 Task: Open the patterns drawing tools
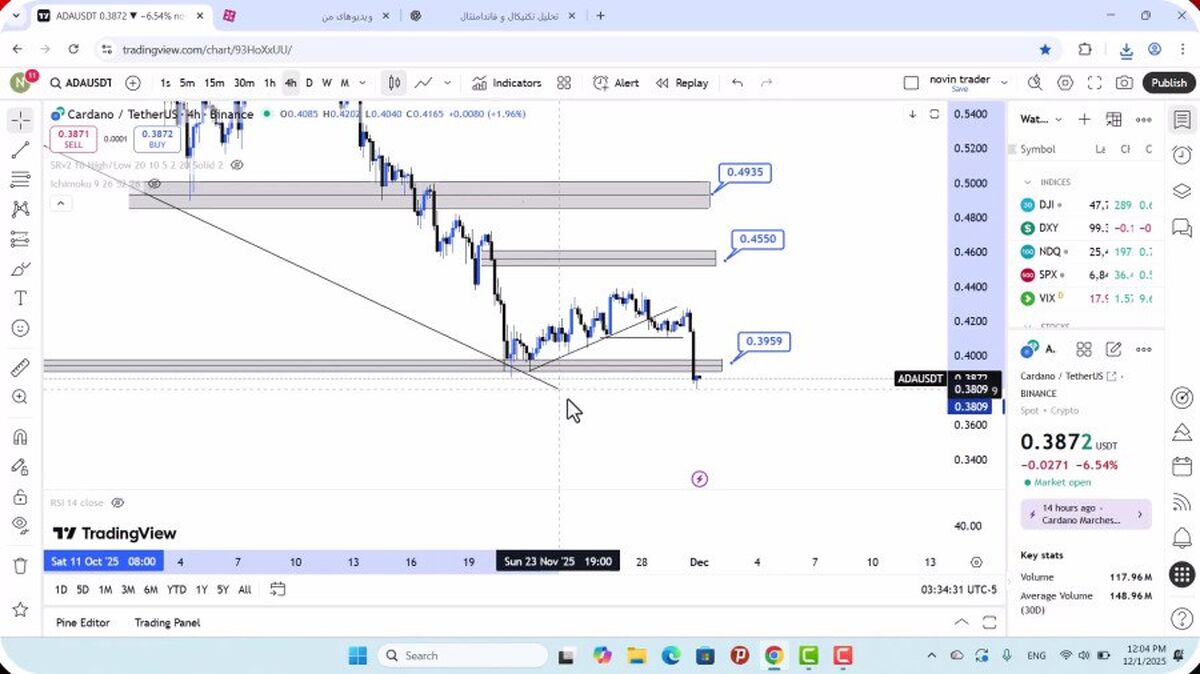pos(20,209)
